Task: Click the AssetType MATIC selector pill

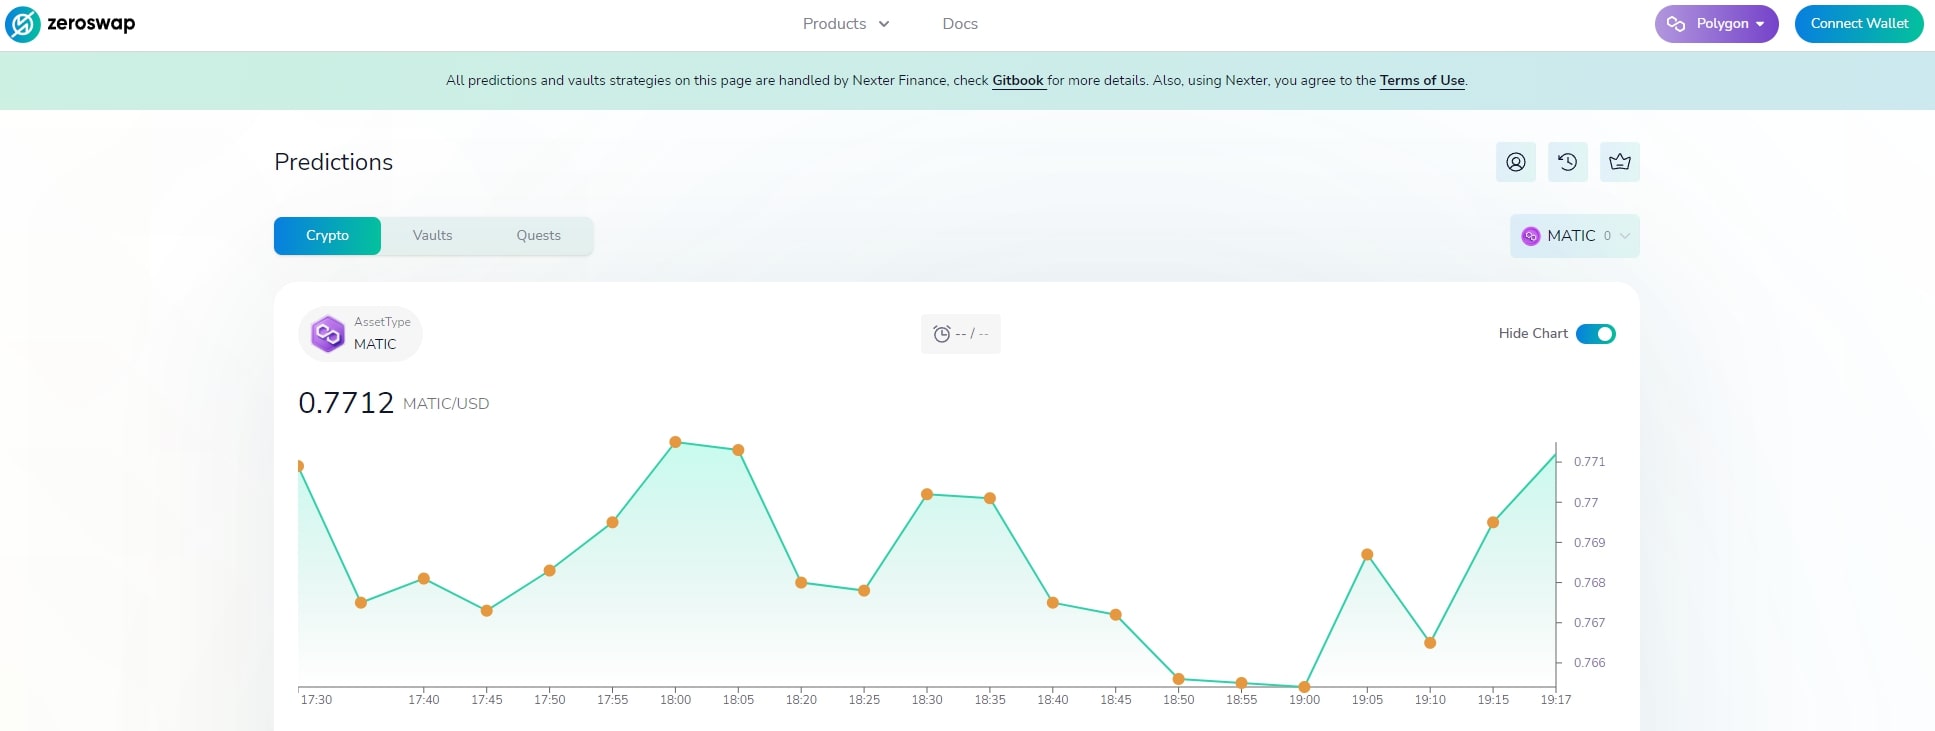Action: [x=360, y=334]
